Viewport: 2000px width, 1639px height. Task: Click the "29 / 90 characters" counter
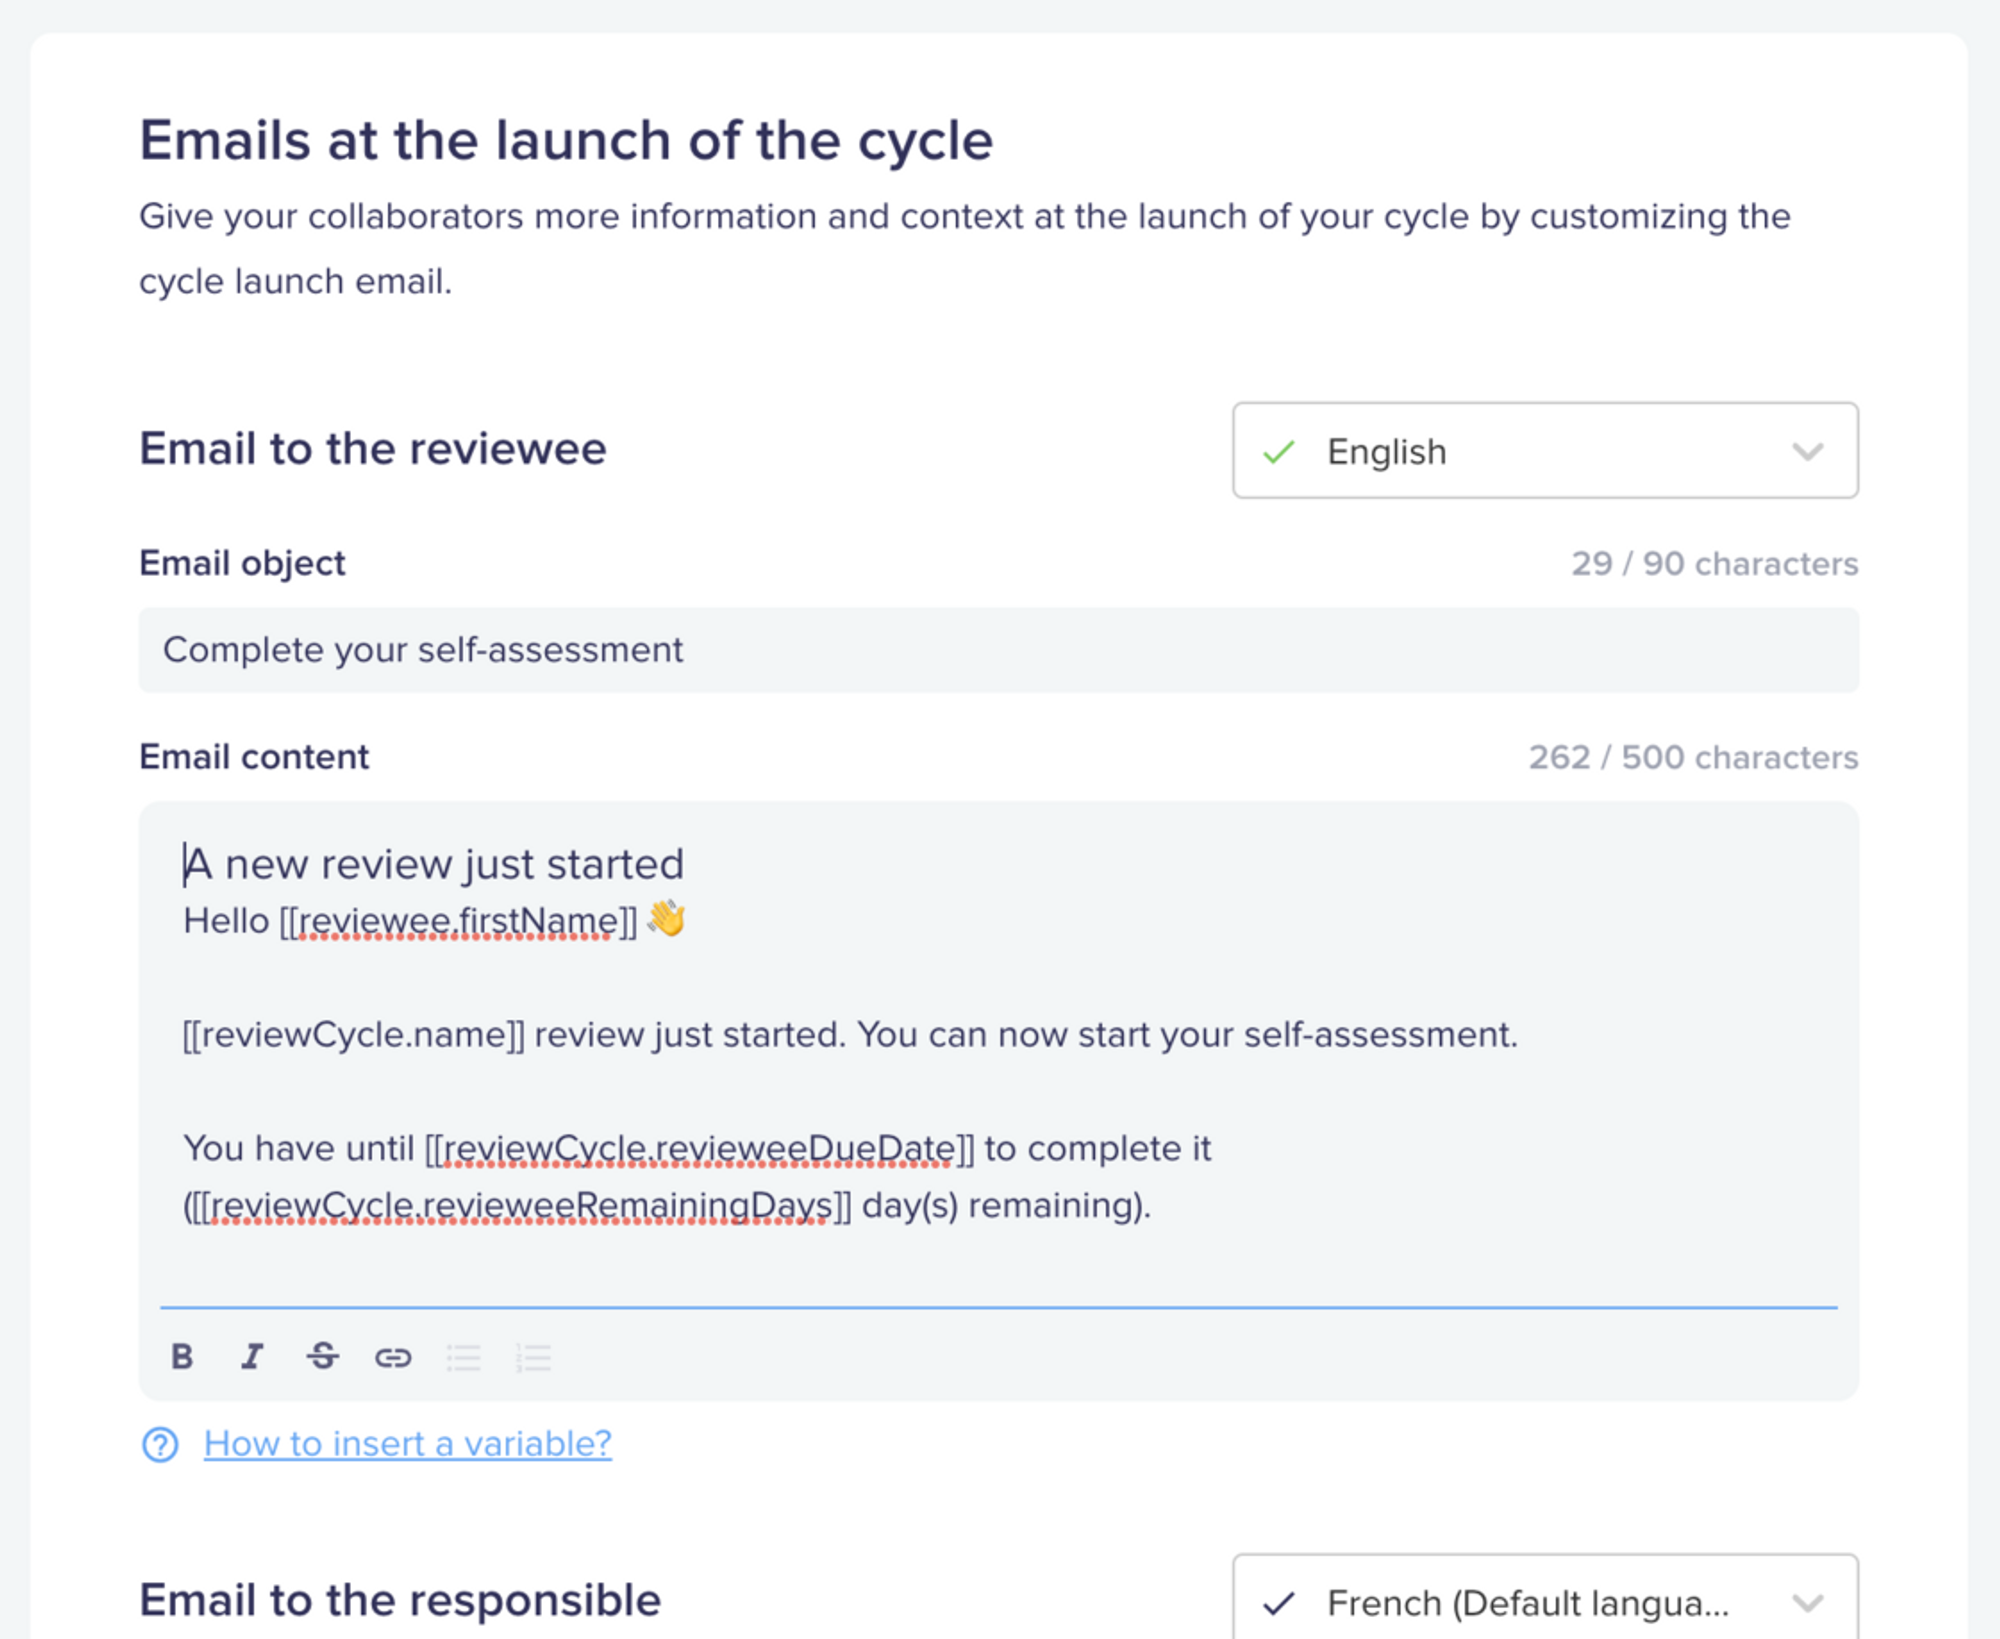[x=1714, y=563]
